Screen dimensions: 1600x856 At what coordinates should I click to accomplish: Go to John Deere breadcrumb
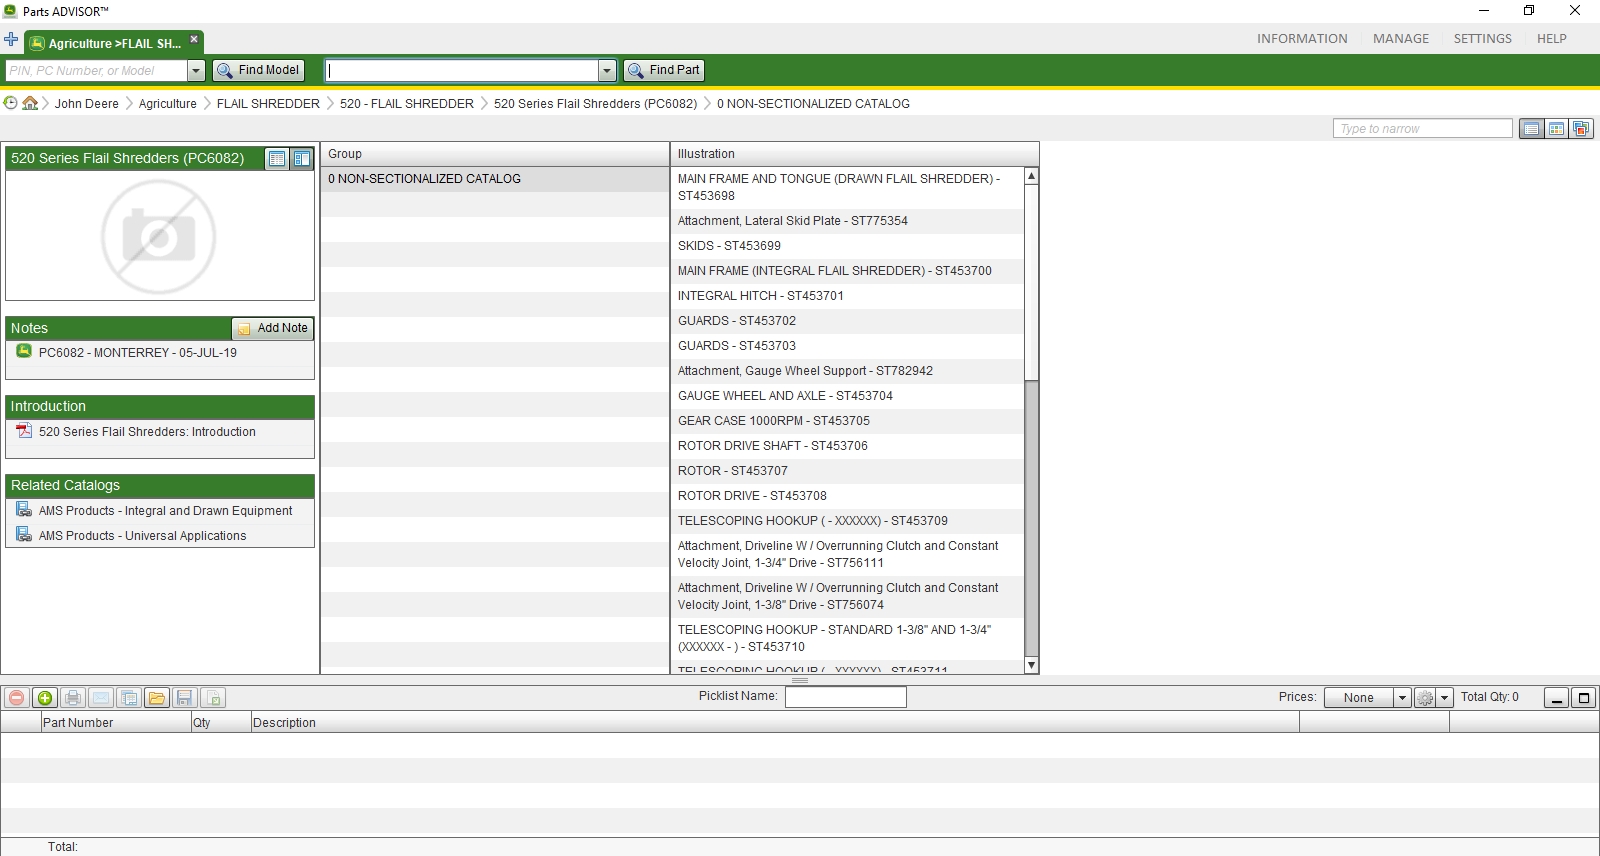[x=86, y=104]
